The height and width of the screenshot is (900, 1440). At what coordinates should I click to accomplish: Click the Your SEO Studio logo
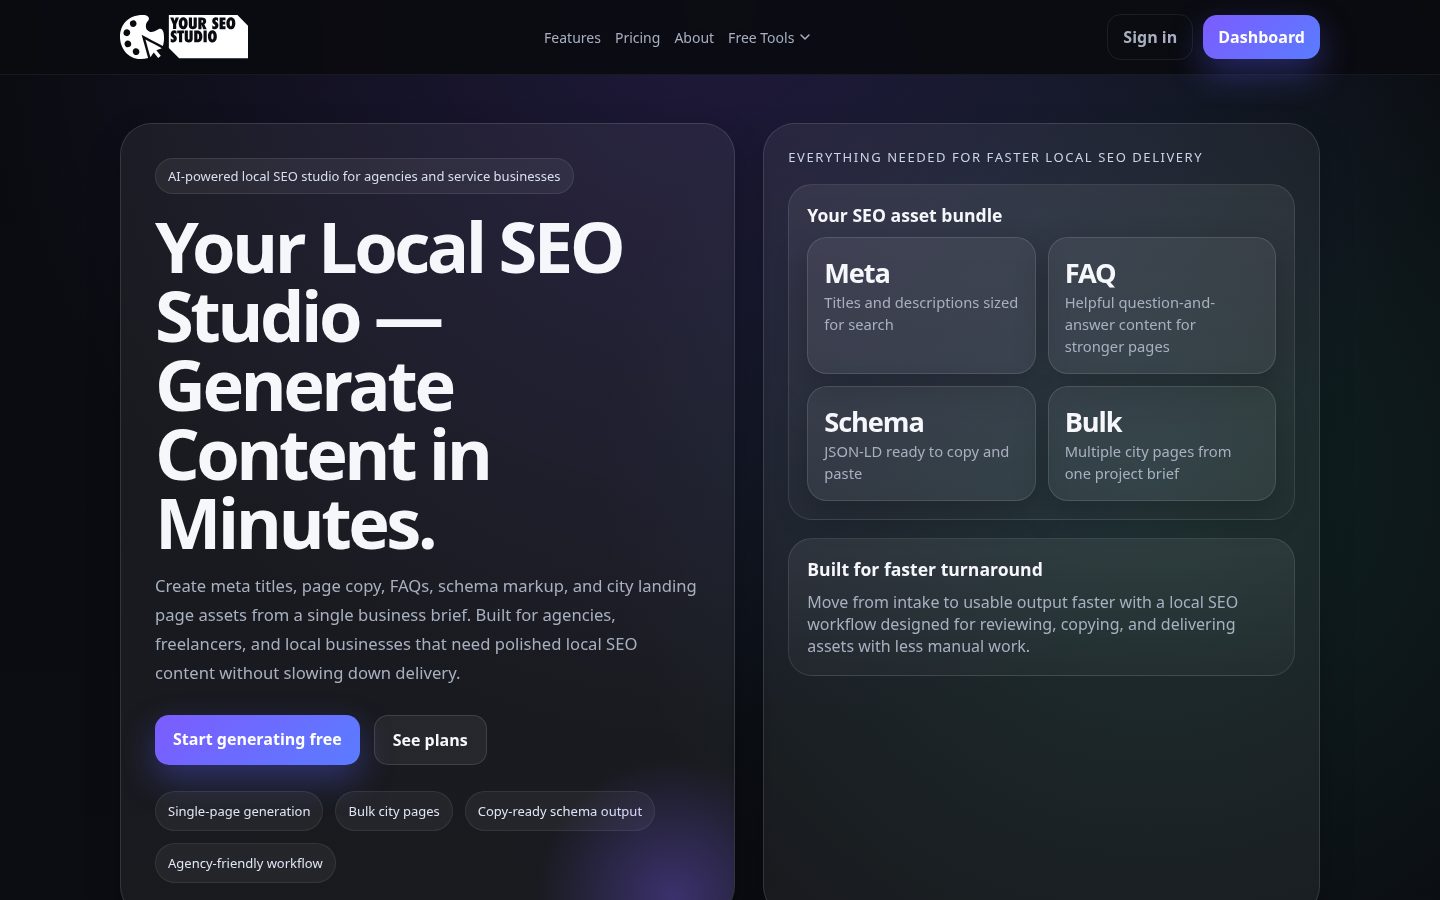pos(184,37)
